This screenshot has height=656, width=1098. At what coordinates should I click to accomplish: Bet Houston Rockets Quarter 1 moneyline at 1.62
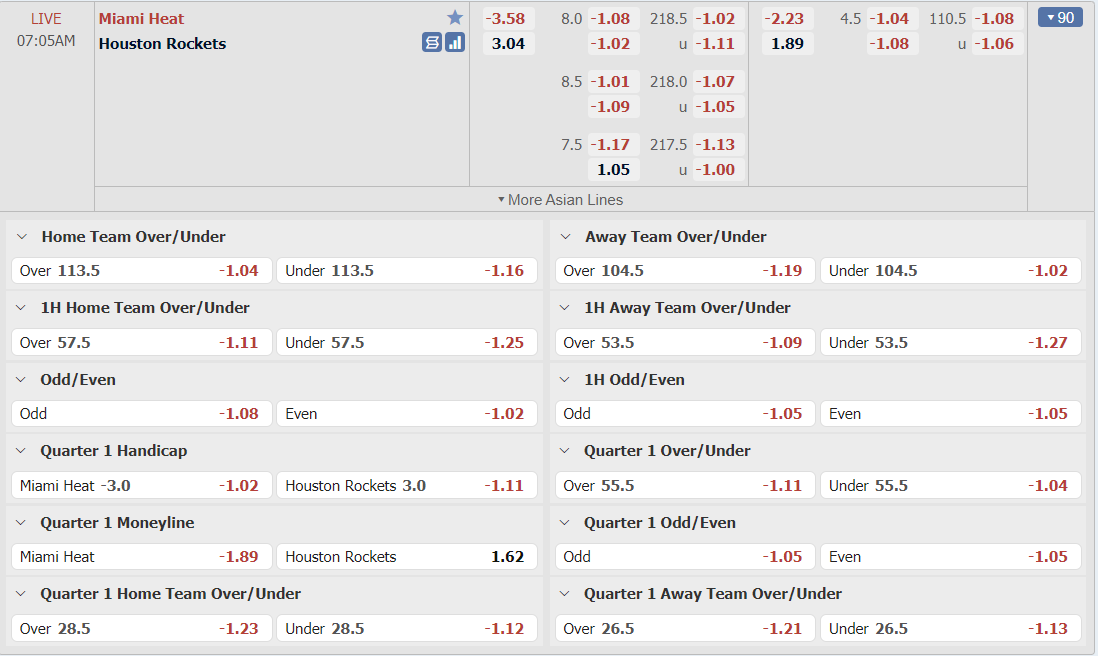coord(407,557)
